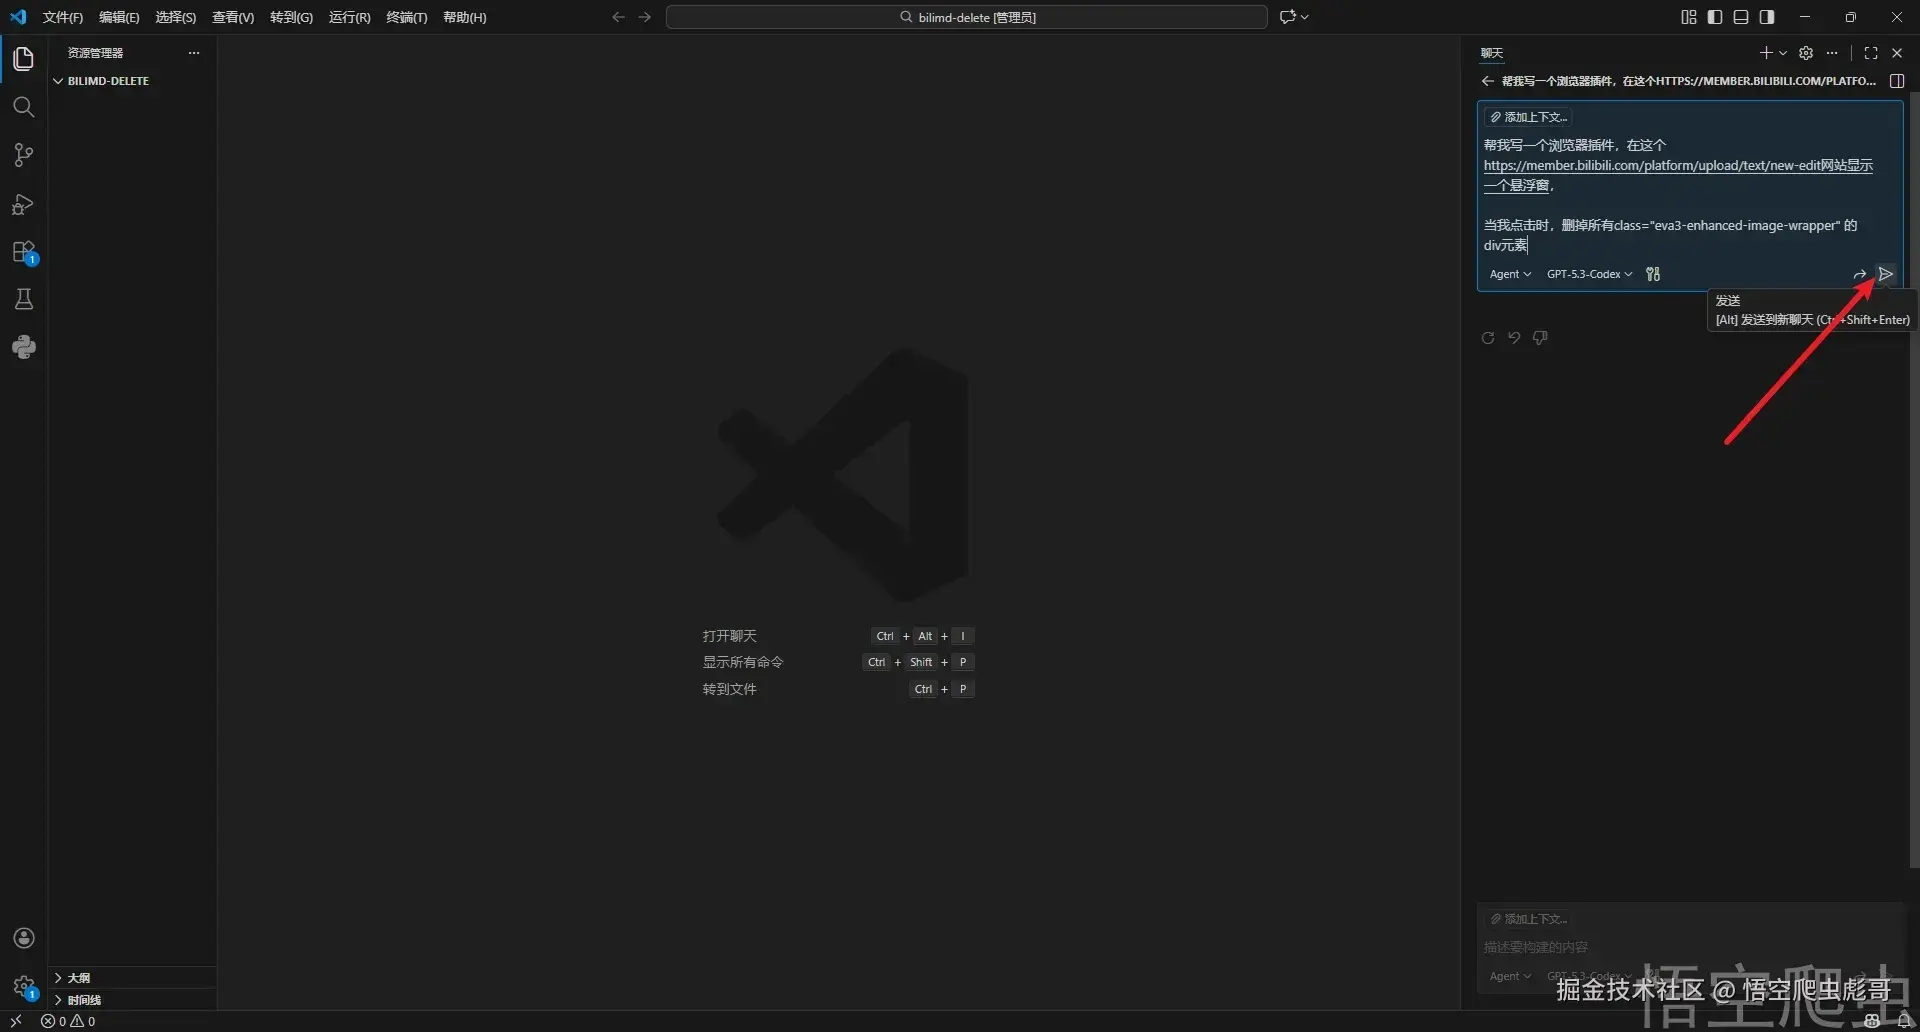Screen dimensions: 1920x1032
Task: Open the 转到(G) menu
Action: [x=291, y=17]
